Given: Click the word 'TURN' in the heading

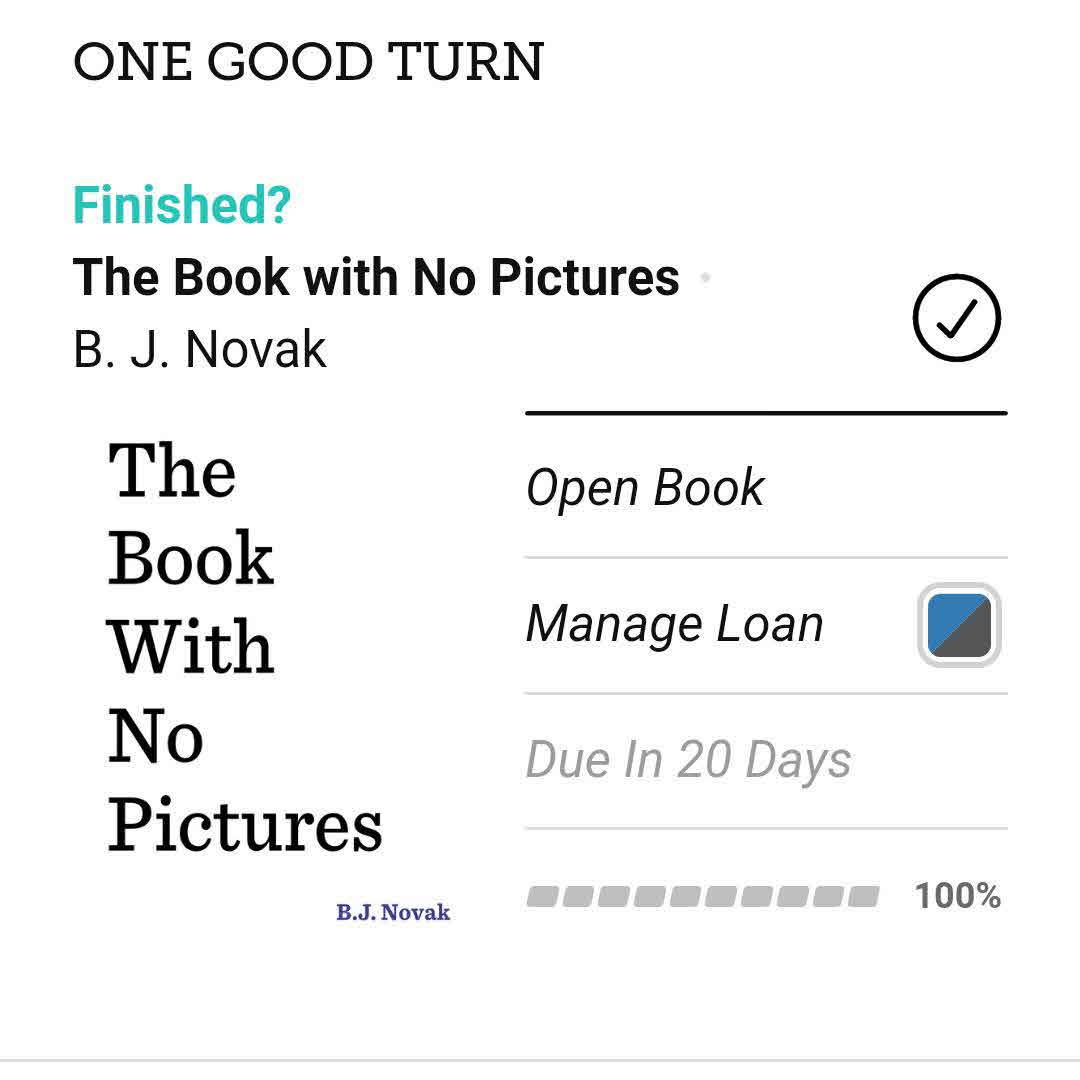Looking at the screenshot, I should (x=466, y=62).
